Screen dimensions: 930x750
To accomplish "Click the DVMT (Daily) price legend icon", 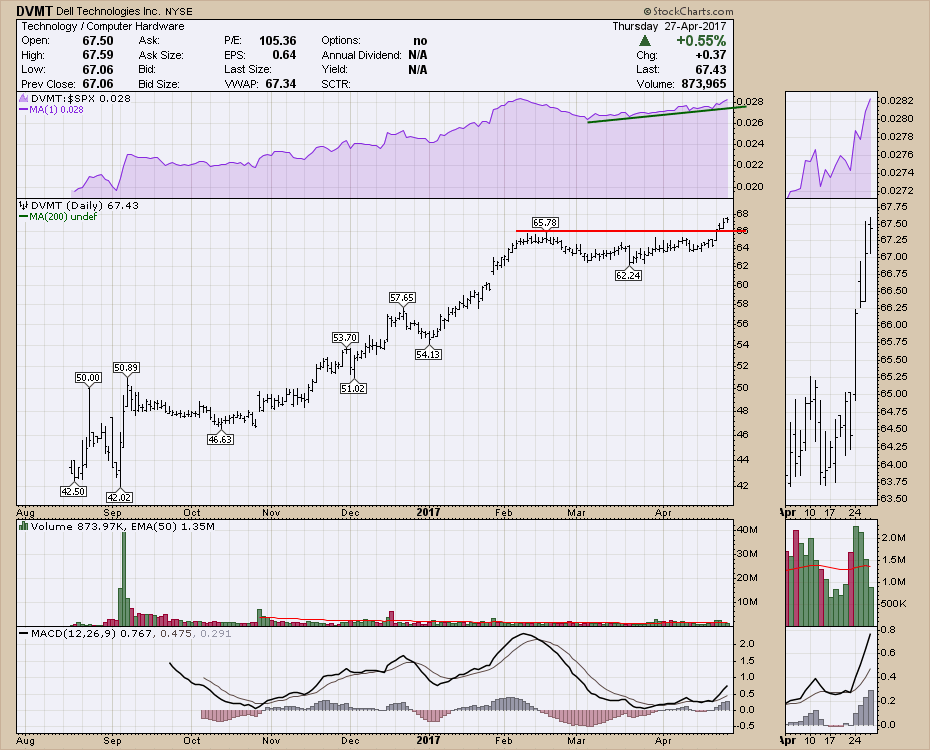I will 23,205.
